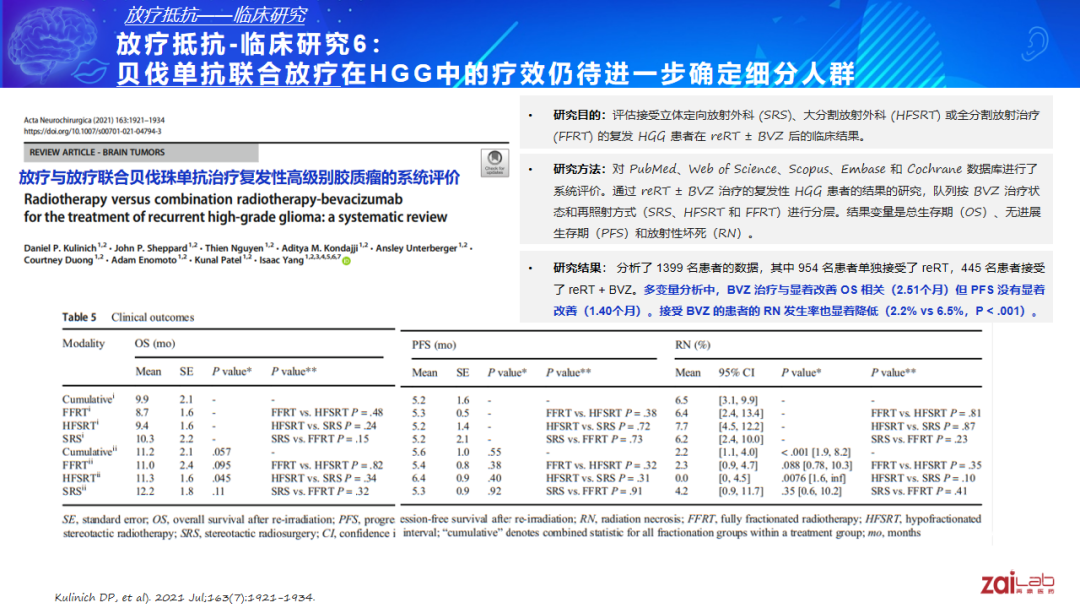Screen dimensions: 1080x608
Task: Click the 'RN (%)' column group header
Action: [692, 345]
